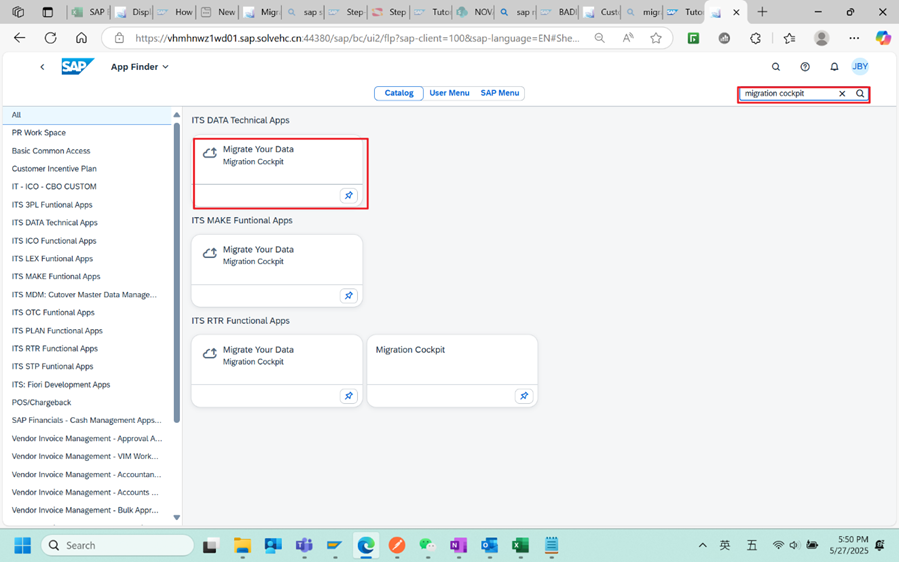Select ITS ICO Functional Apps catalog

pos(88,241)
